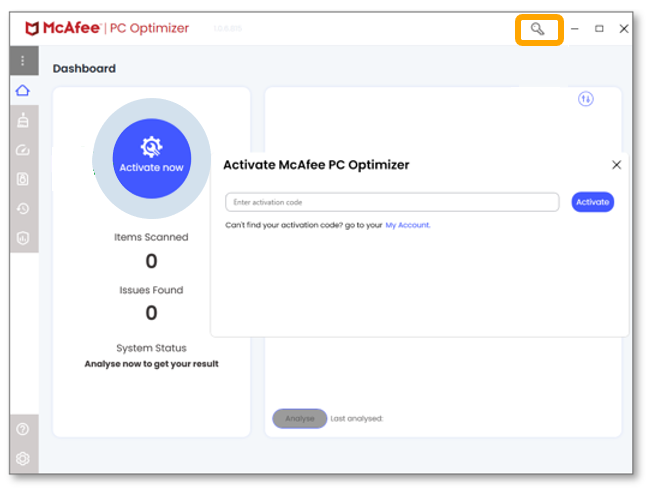Close the Activate McAfee PC Optimizer dialog
Screen dimensions: 646x490
[616, 165]
